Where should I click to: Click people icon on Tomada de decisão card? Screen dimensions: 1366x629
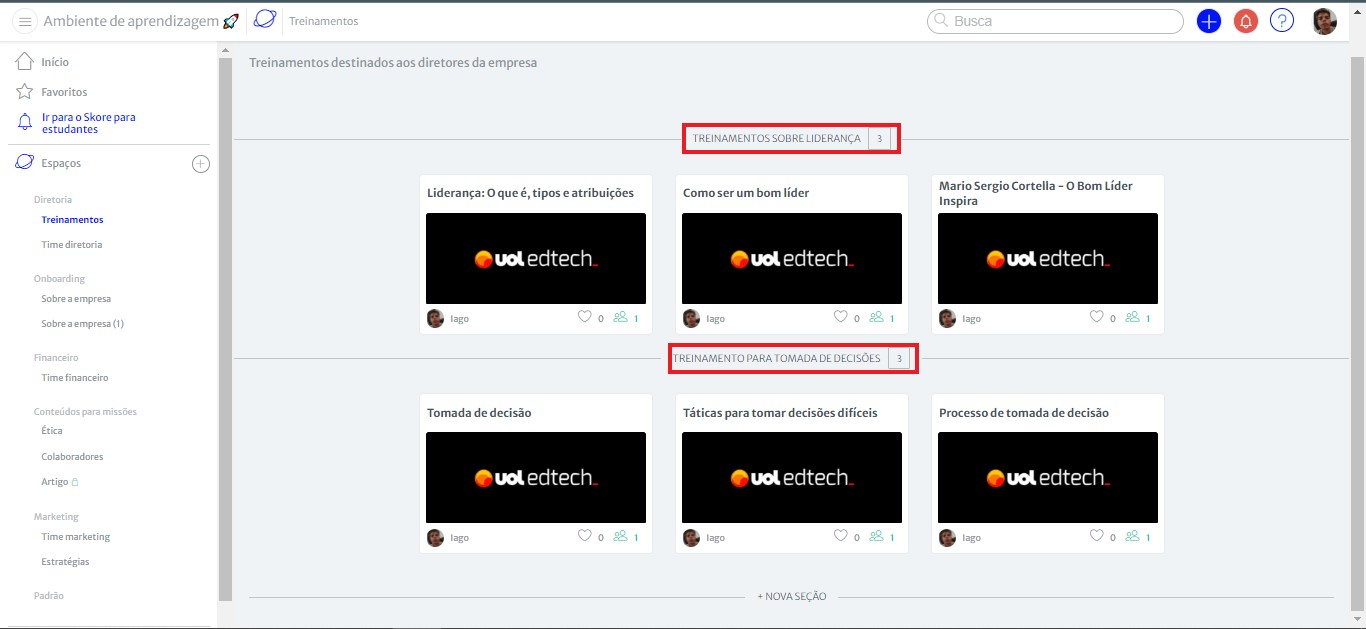coord(621,536)
